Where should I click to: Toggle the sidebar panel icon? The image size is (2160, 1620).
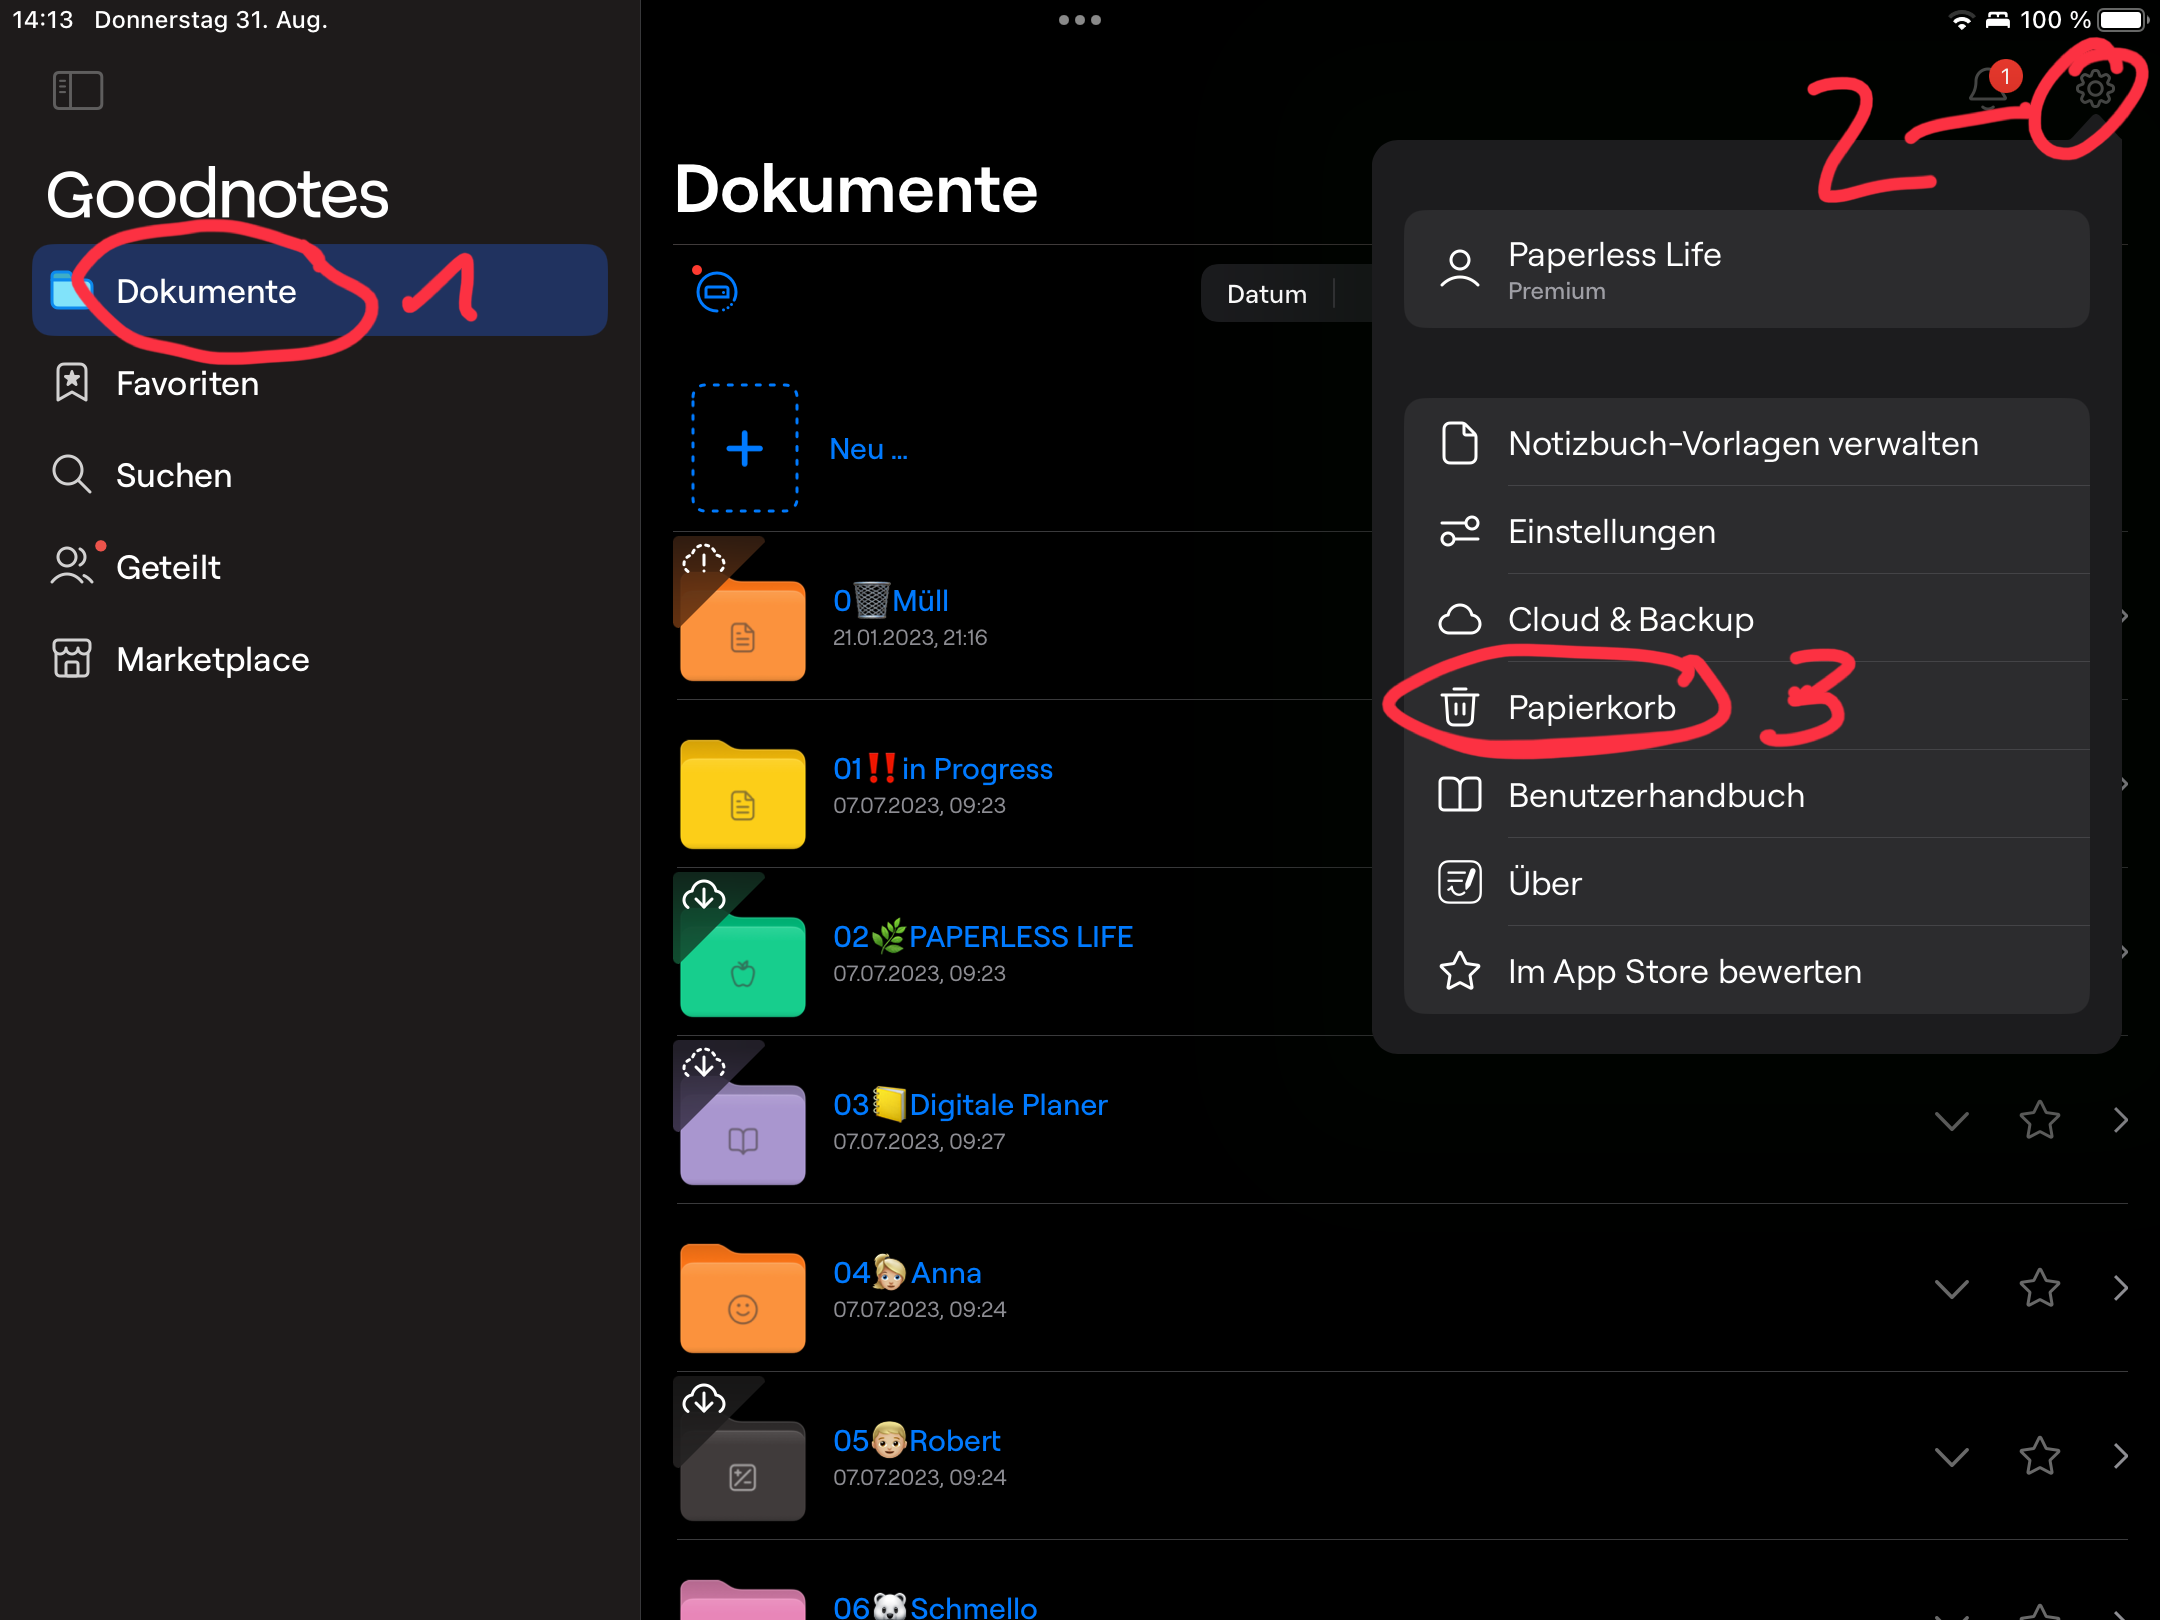[78, 90]
